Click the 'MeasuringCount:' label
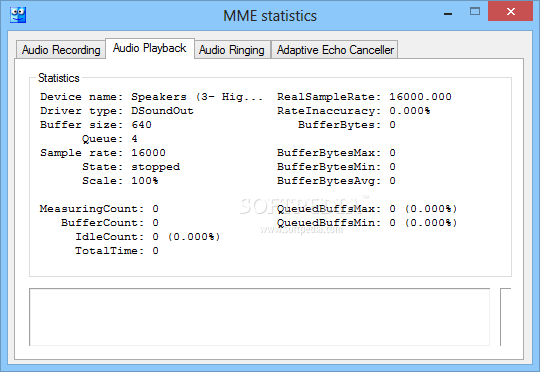The height and width of the screenshot is (372, 540). (x=92, y=209)
